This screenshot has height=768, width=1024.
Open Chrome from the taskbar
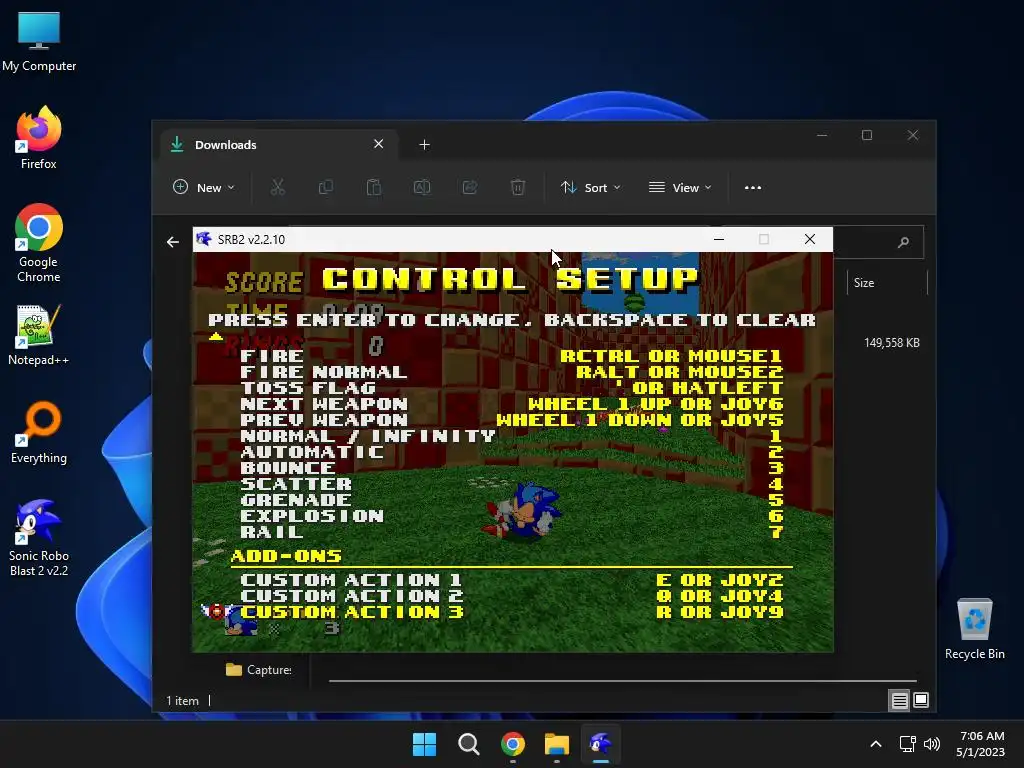pos(513,744)
